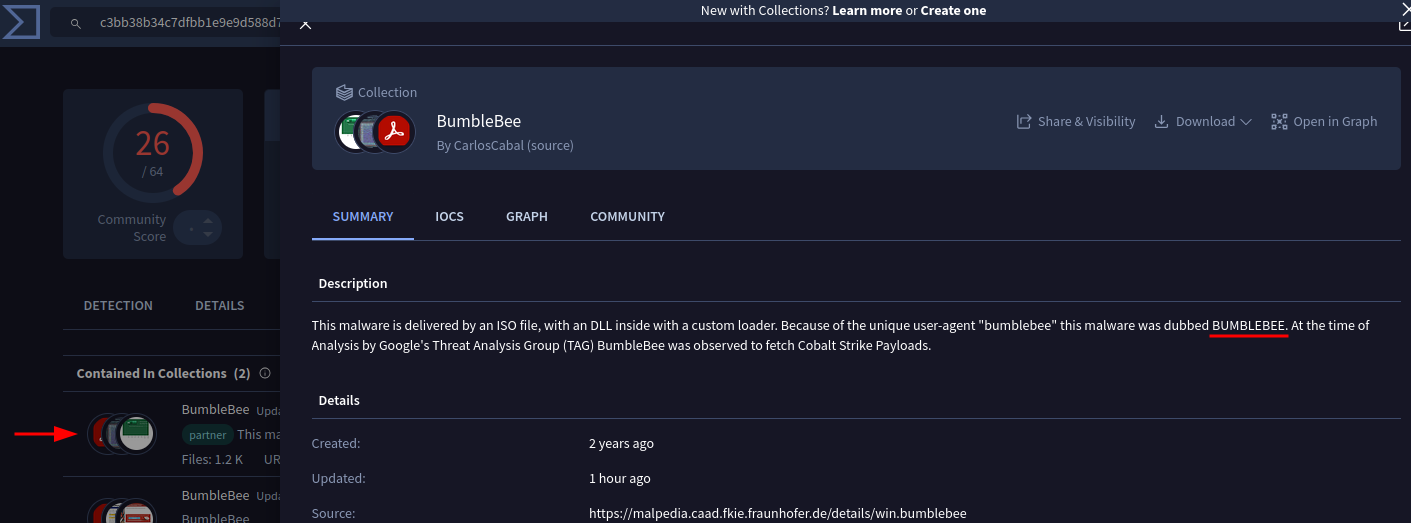Upvote the community score

(208, 221)
